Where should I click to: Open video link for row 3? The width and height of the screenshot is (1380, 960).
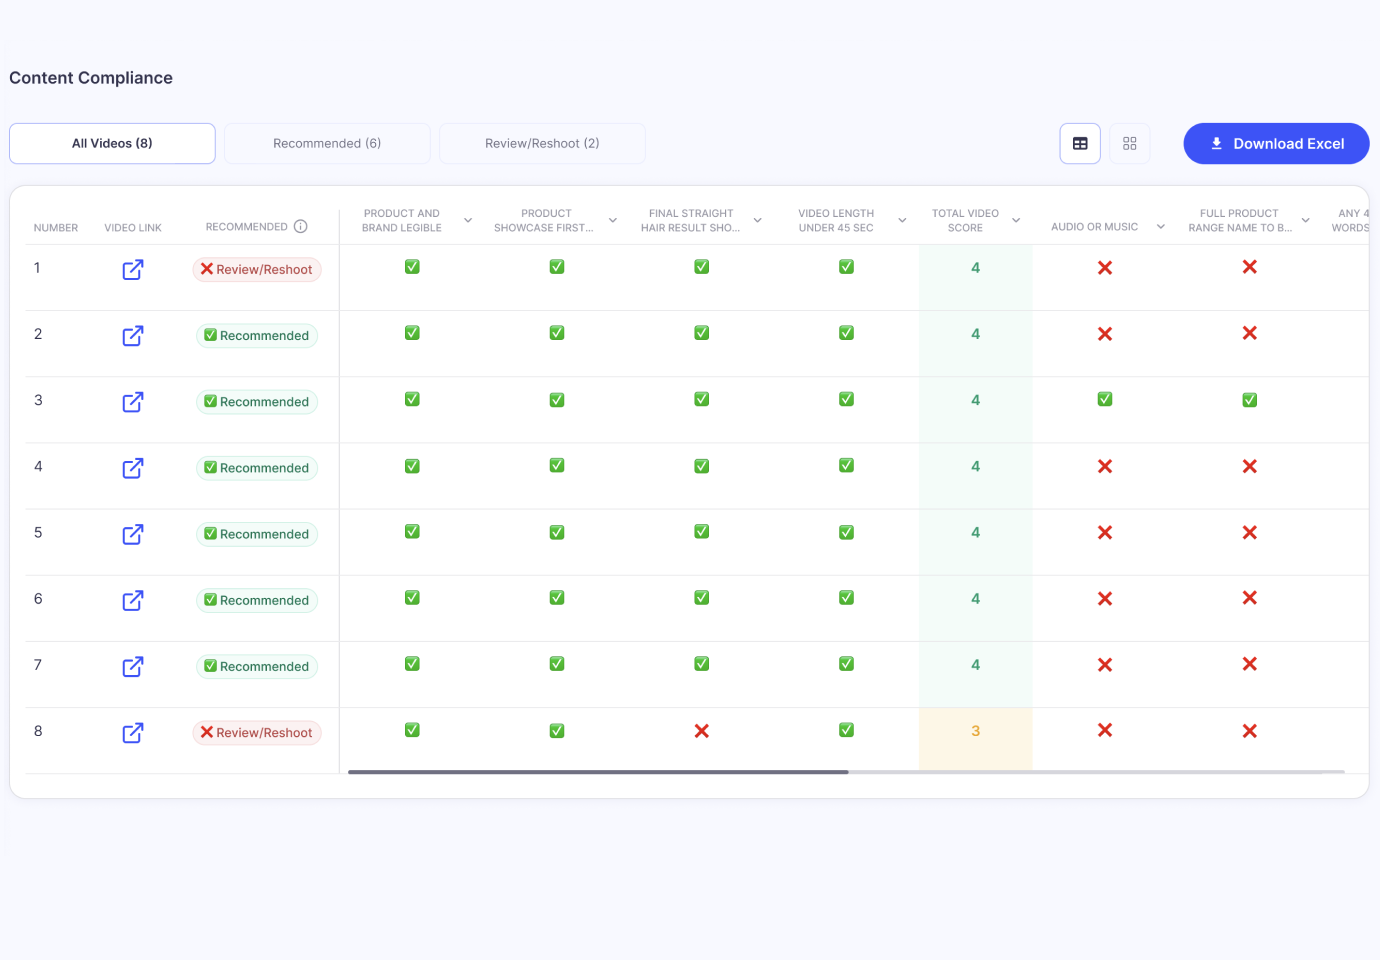[x=133, y=402]
